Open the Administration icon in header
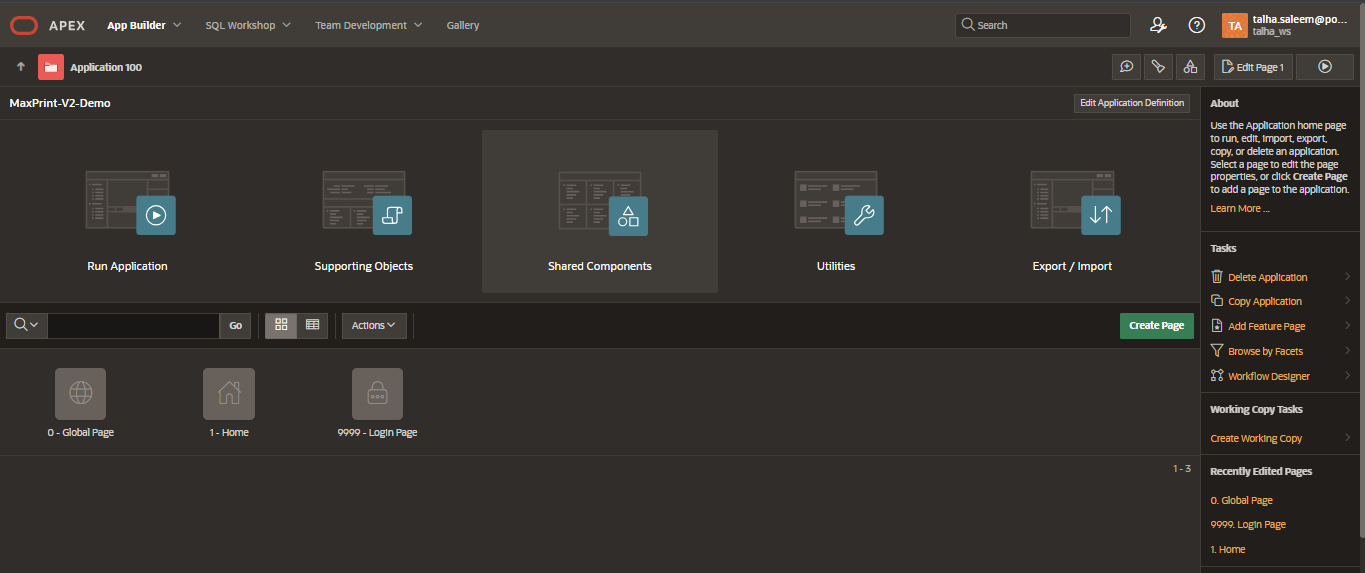Viewport: 1365px width, 573px height. coord(1158,25)
